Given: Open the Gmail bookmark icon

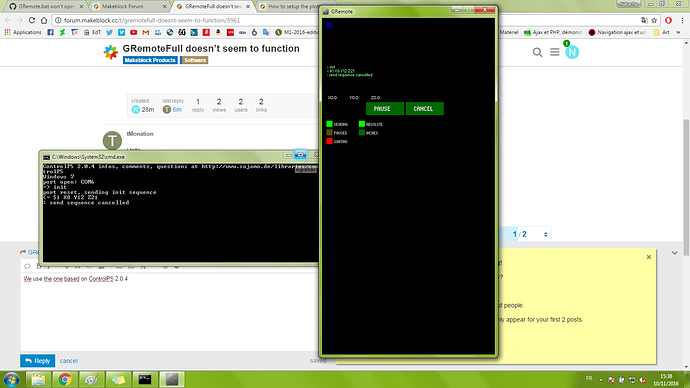Looking at the screenshot, I should coord(146,32).
